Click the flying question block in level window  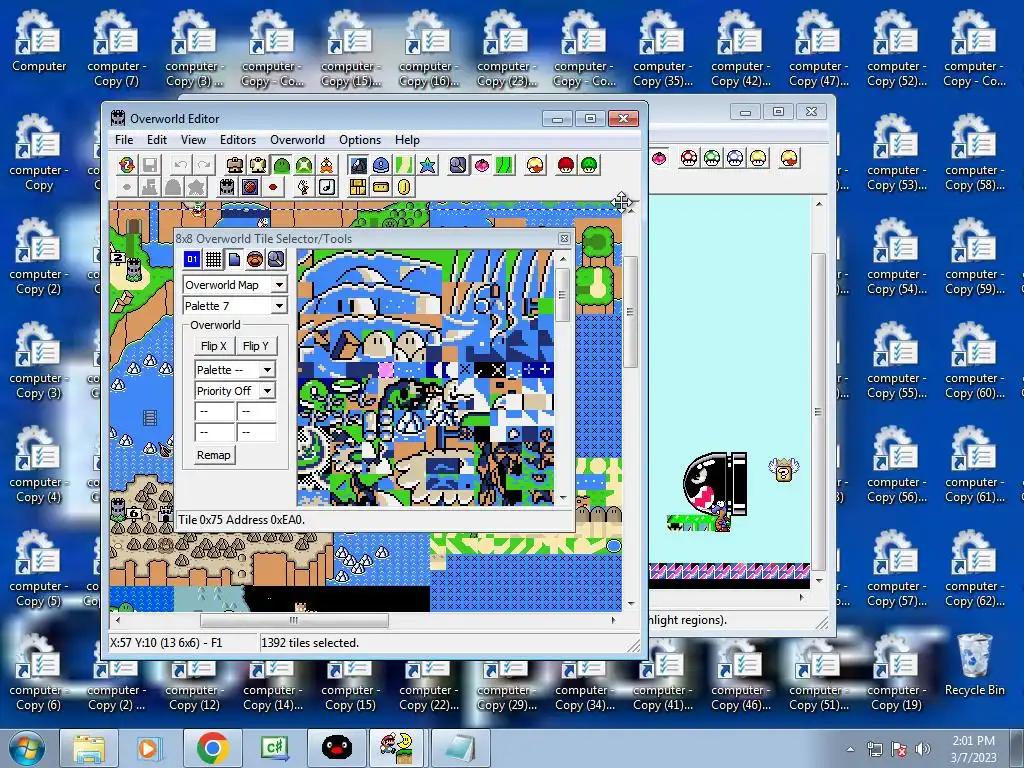[x=783, y=470]
